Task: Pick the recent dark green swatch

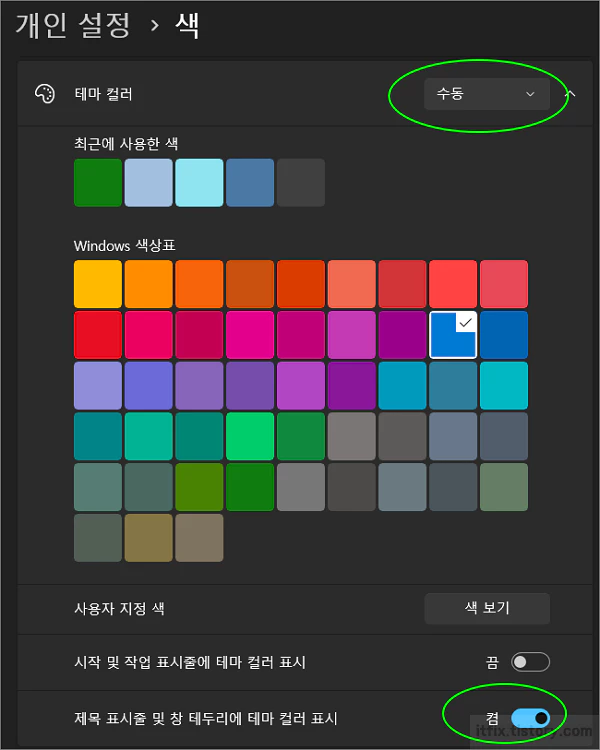Action: point(98,183)
